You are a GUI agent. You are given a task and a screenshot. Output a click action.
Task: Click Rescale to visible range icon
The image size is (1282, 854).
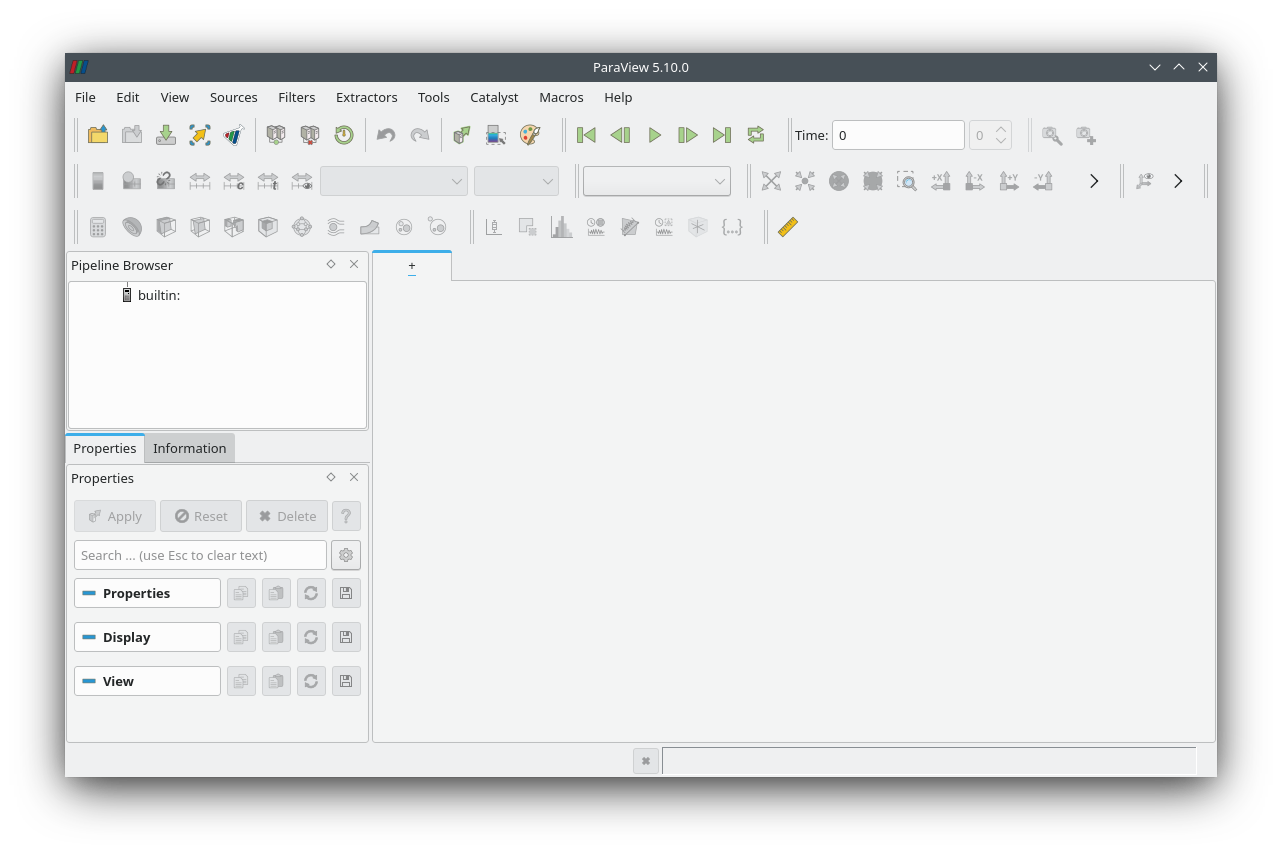point(302,181)
